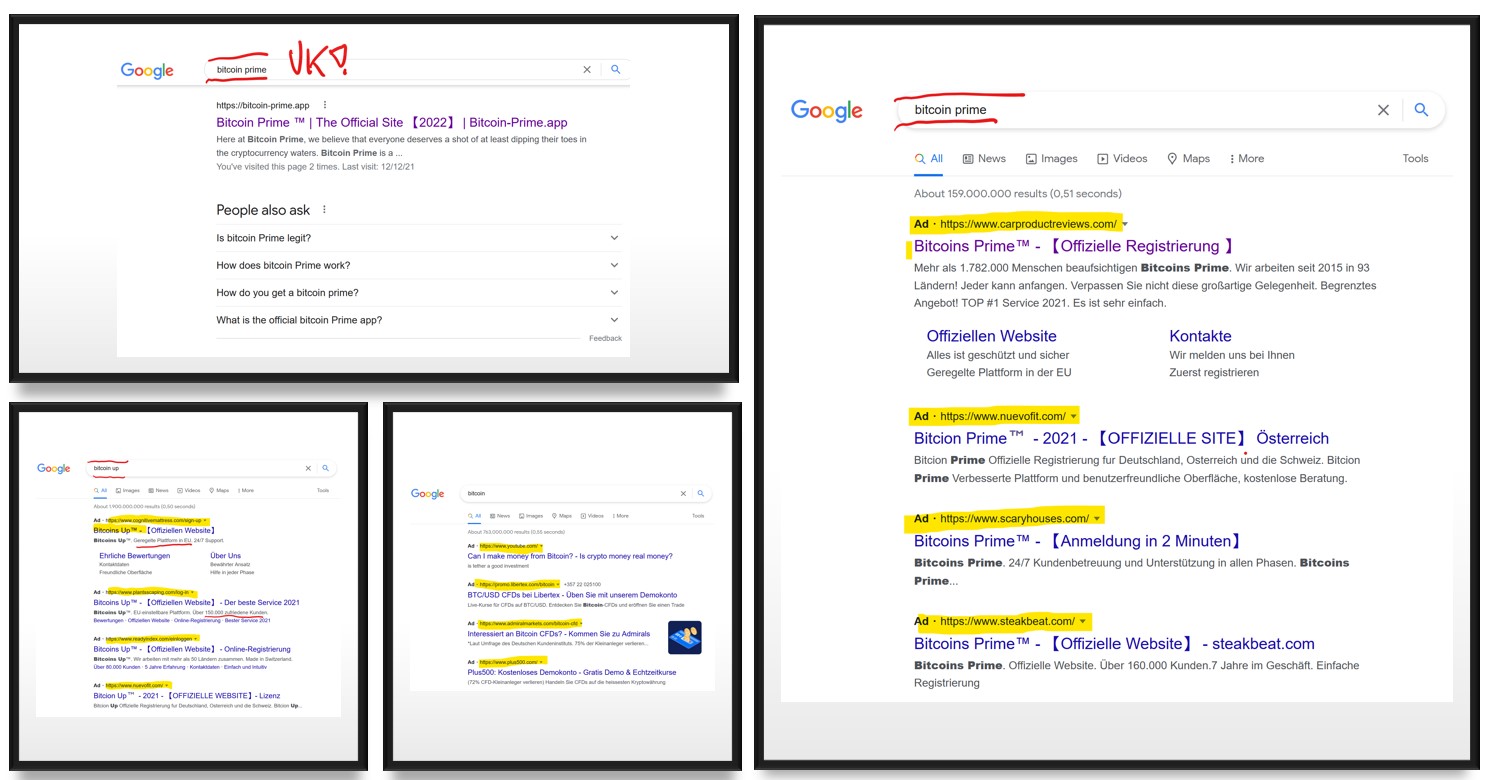Open the Bitcoins Up Der beste Service 2021 ad
This screenshot has height=780, width=1490.
(x=196, y=603)
